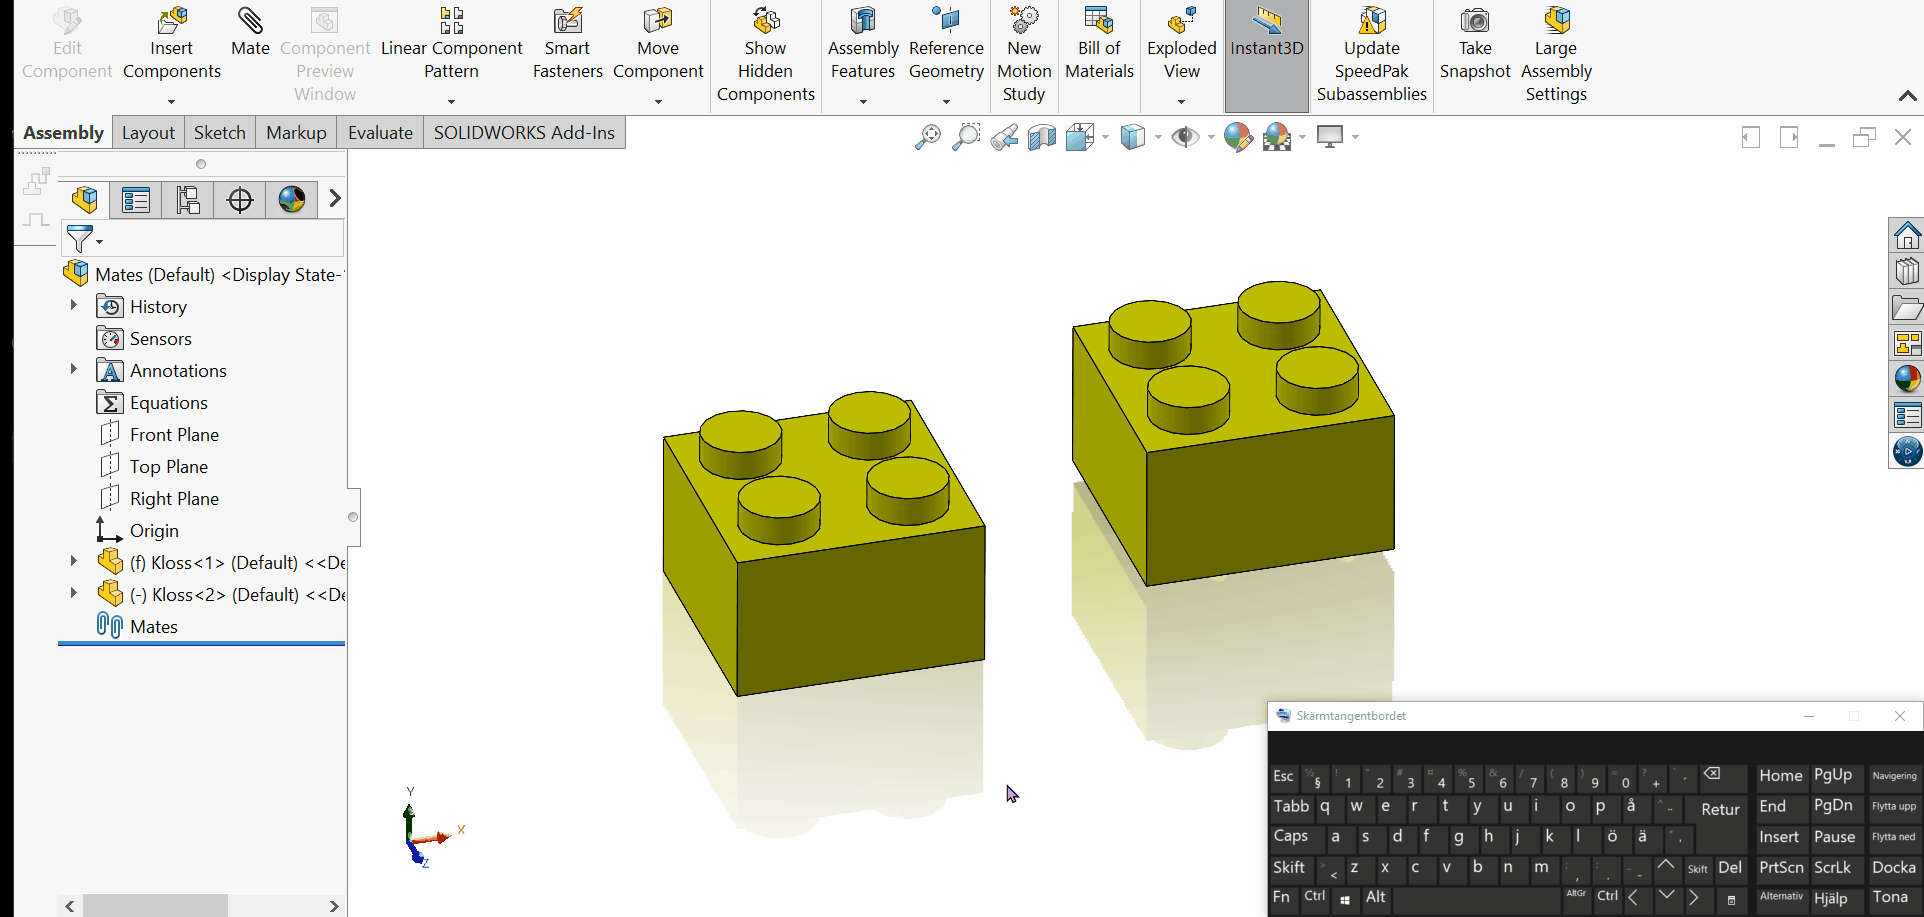Image resolution: width=1924 pixels, height=917 pixels.
Task: Expand the History tree node
Action: (73, 306)
